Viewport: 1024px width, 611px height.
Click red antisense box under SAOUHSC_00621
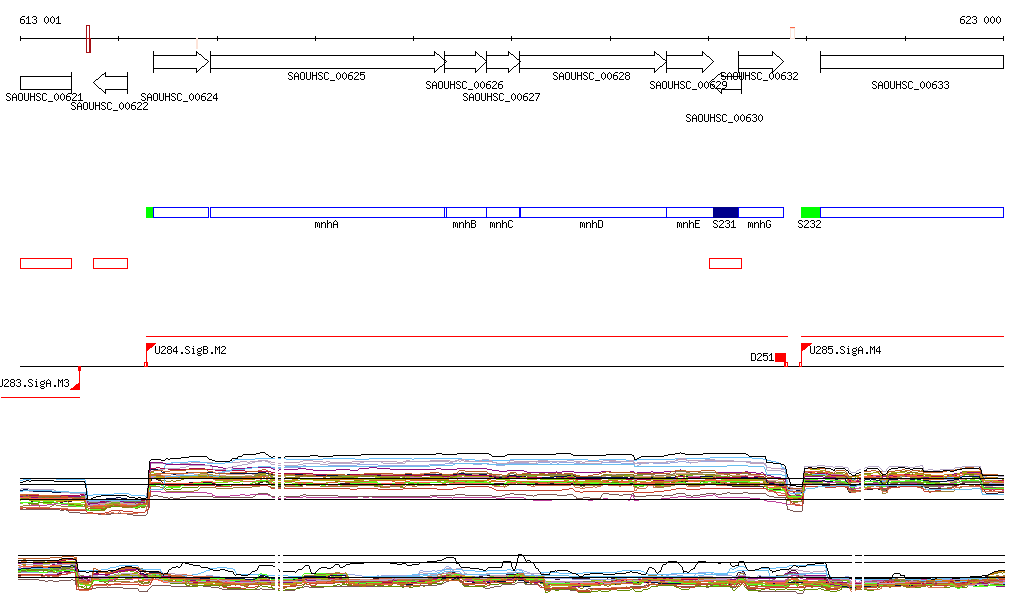pyautogui.click(x=46, y=264)
